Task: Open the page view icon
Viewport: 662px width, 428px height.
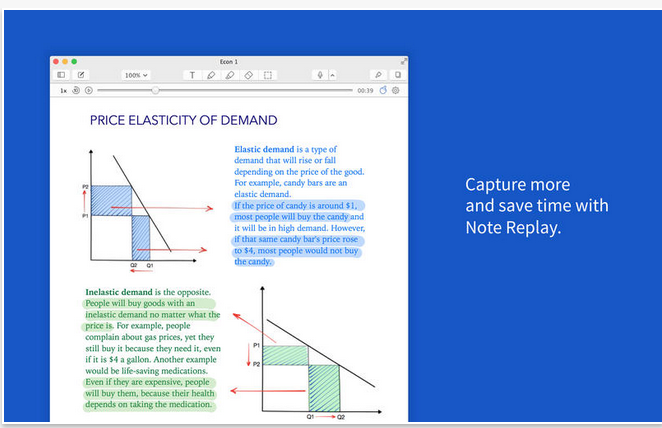Action: coord(398,75)
